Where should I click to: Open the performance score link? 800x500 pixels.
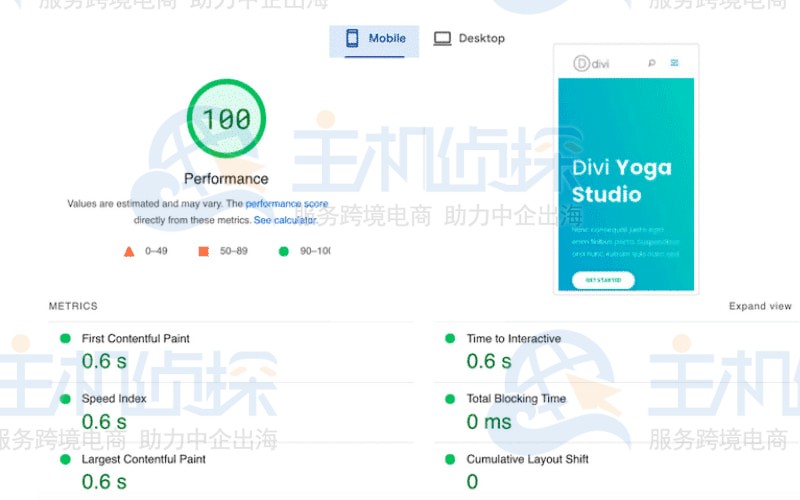[287, 204]
